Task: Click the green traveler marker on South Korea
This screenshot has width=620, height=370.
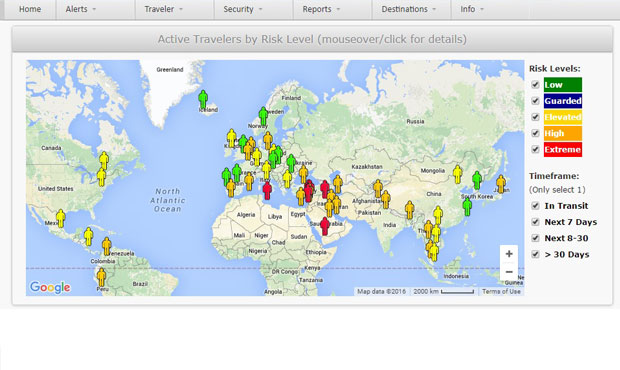Action: [477, 180]
